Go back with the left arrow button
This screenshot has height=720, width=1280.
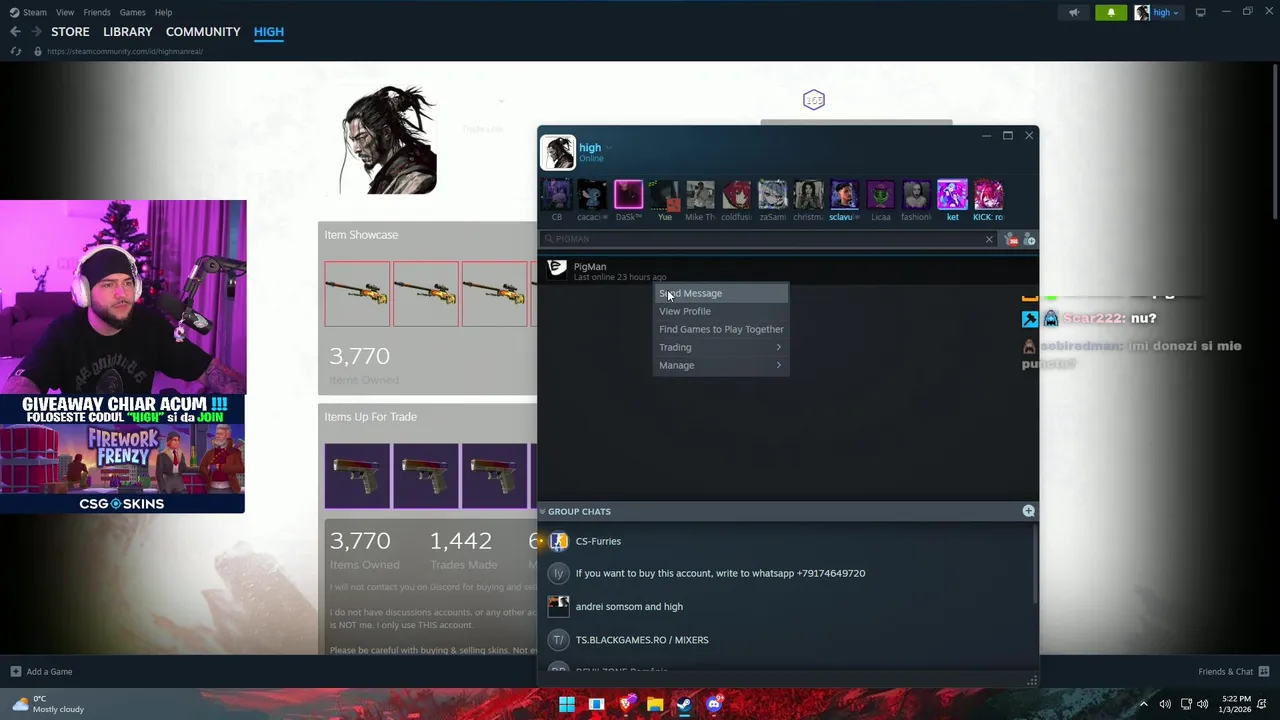[15, 32]
